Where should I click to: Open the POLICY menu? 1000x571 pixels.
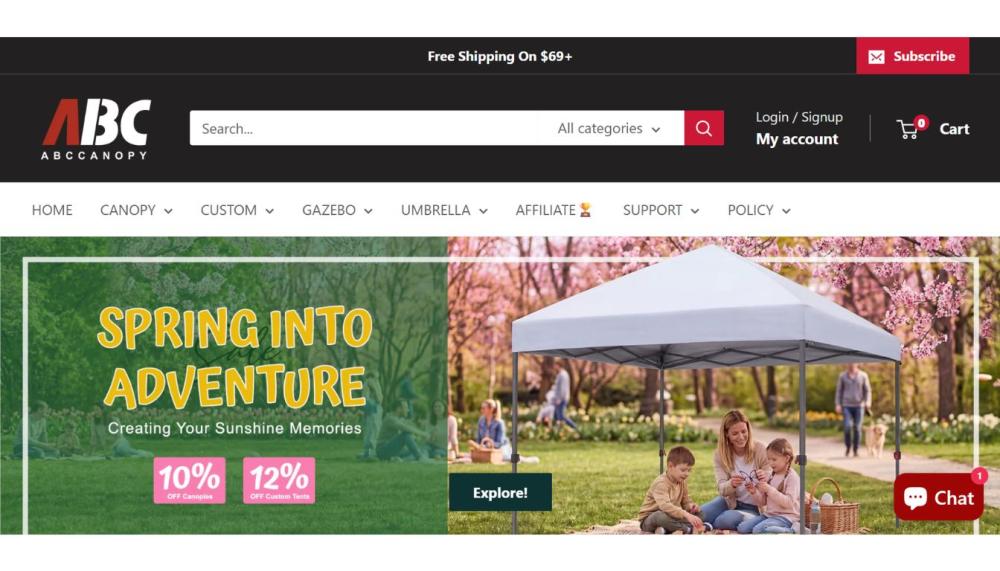[x=759, y=210]
